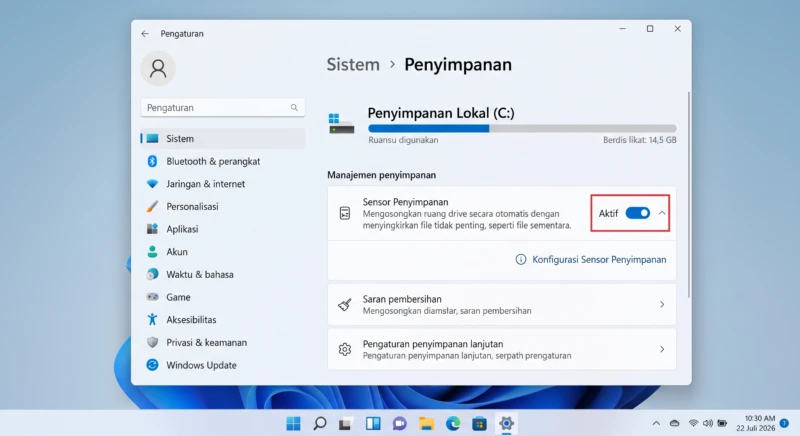Image resolution: width=800 pixels, height=436 pixels.
Task: Open Saran pembersihan
Action: point(502,304)
